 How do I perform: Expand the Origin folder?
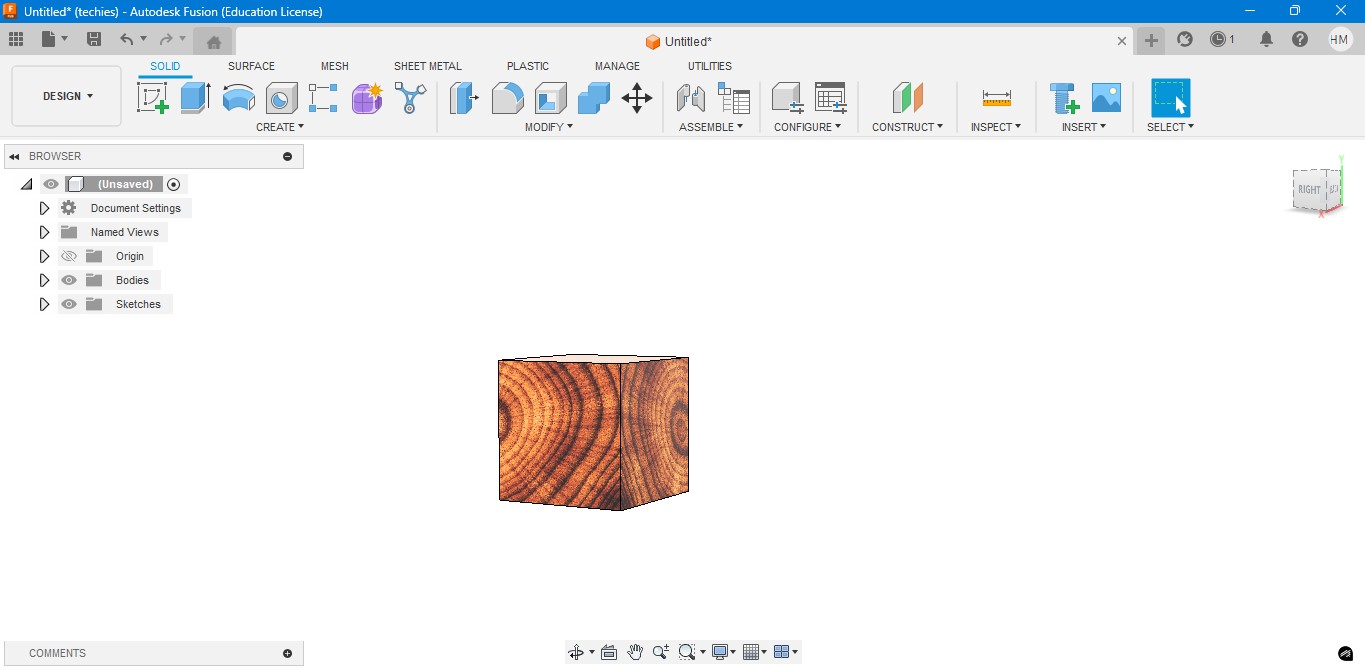coord(44,256)
